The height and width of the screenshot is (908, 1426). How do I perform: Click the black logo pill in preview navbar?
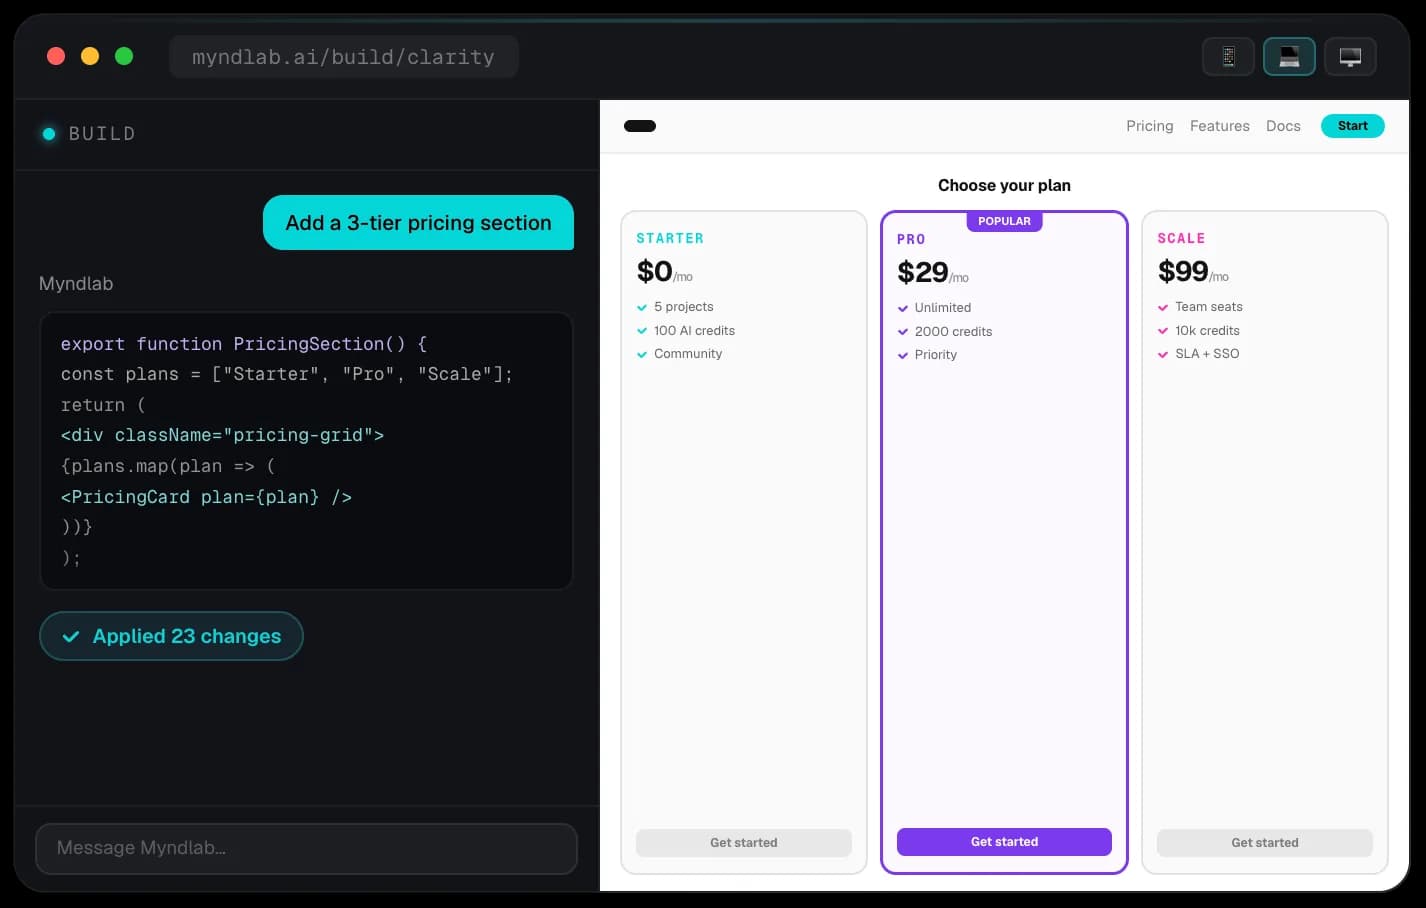(640, 126)
